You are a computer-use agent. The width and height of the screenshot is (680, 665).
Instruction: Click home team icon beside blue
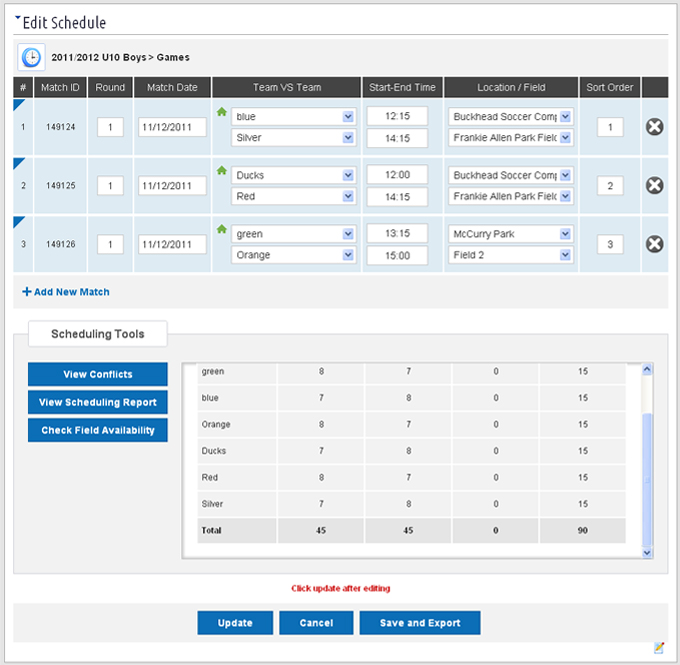(x=222, y=112)
